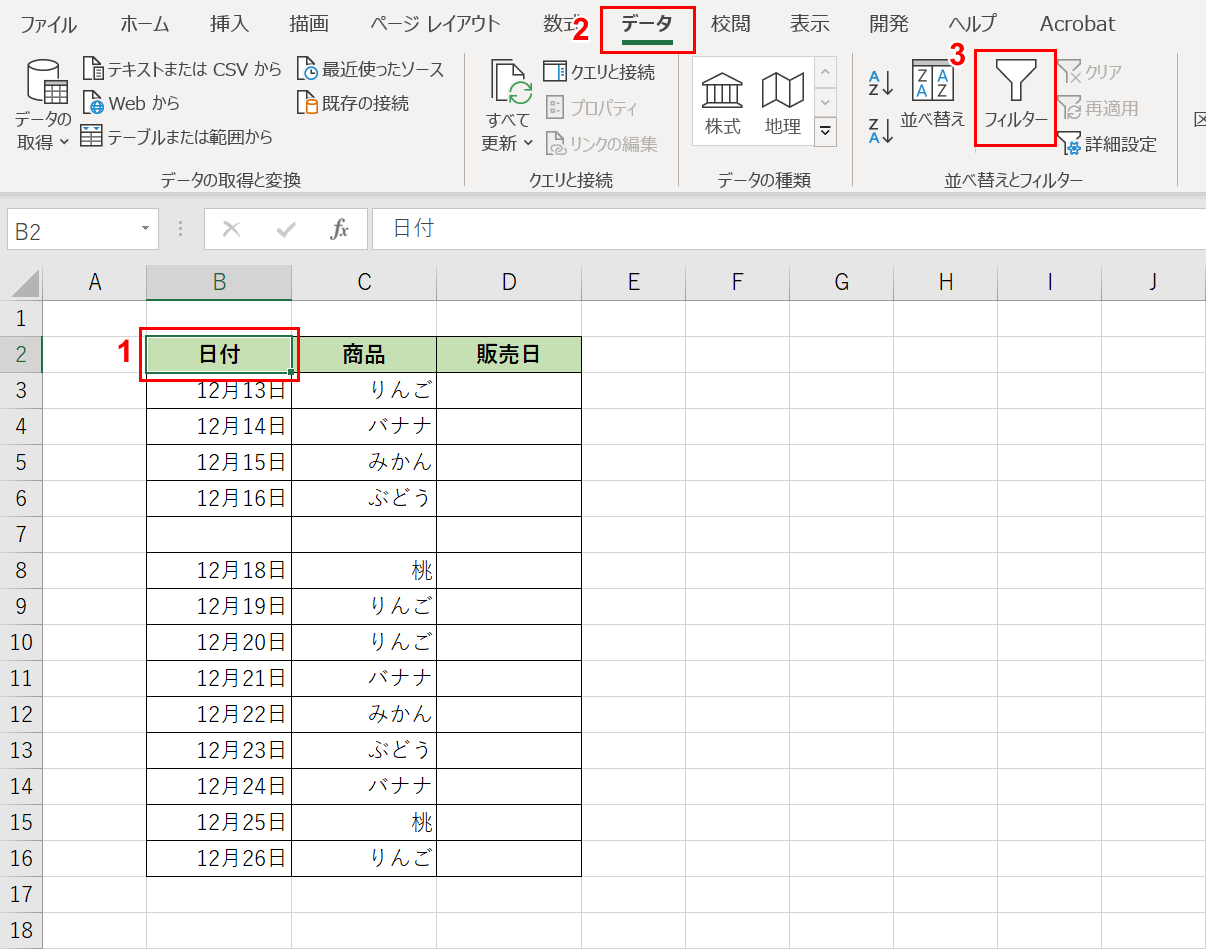1206x949 pixels.
Task: Click Queries and Connections (クエリと接続) button
Action: 599,71
